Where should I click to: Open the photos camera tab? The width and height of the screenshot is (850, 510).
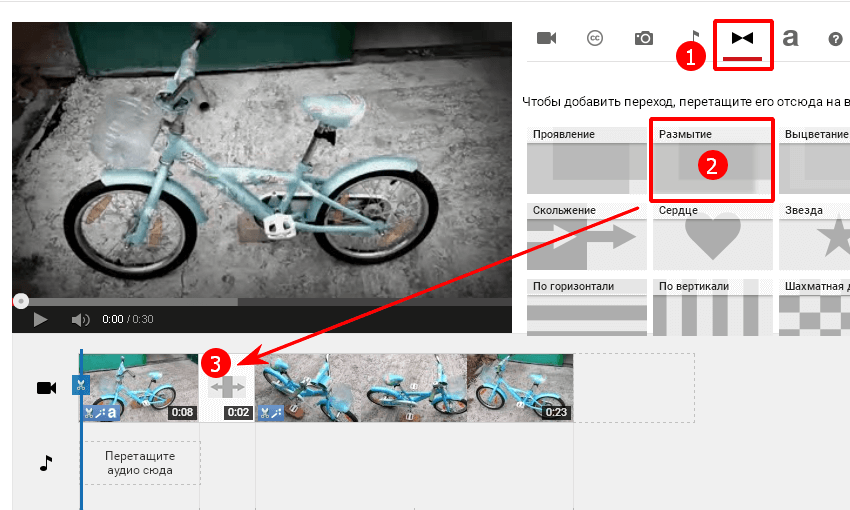(x=643, y=38)
